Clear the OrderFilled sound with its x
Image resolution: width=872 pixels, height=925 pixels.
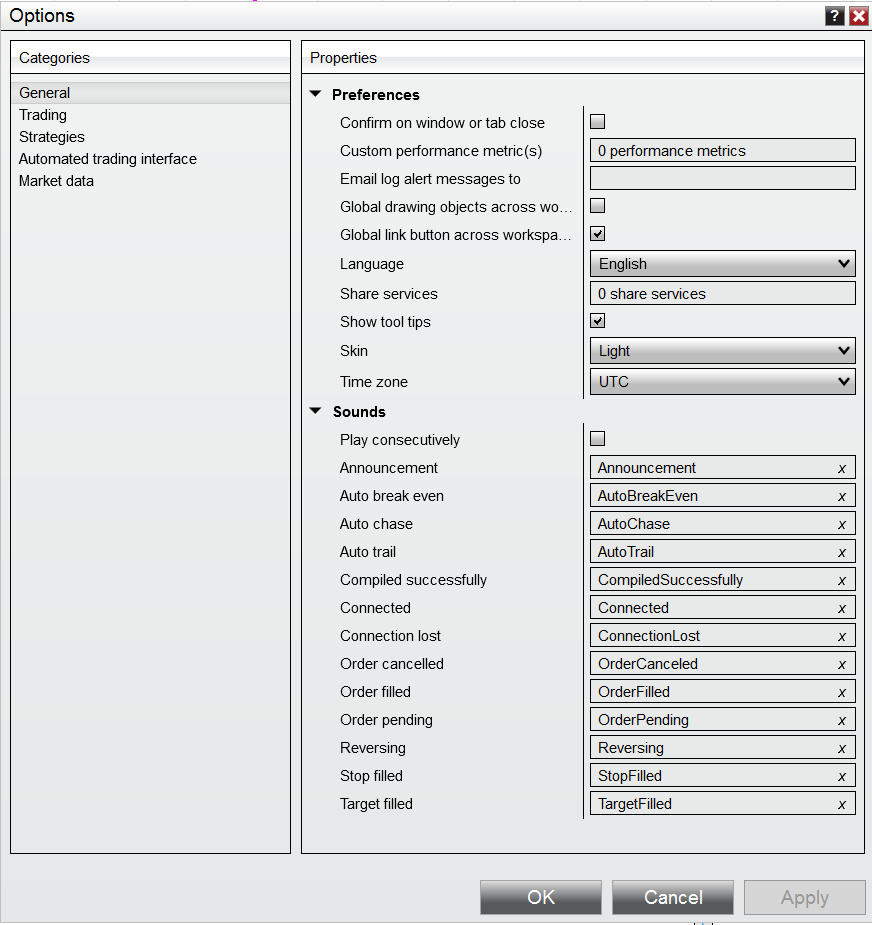[x=842, y=693]
